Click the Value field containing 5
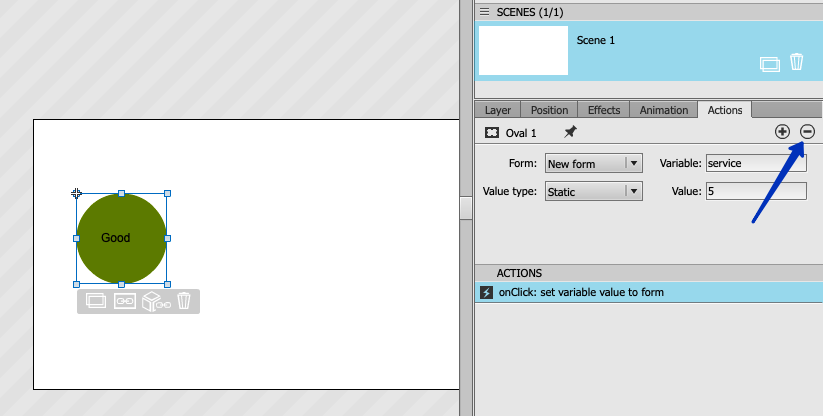Screen dimensions: 823x416 pos(756,191)
